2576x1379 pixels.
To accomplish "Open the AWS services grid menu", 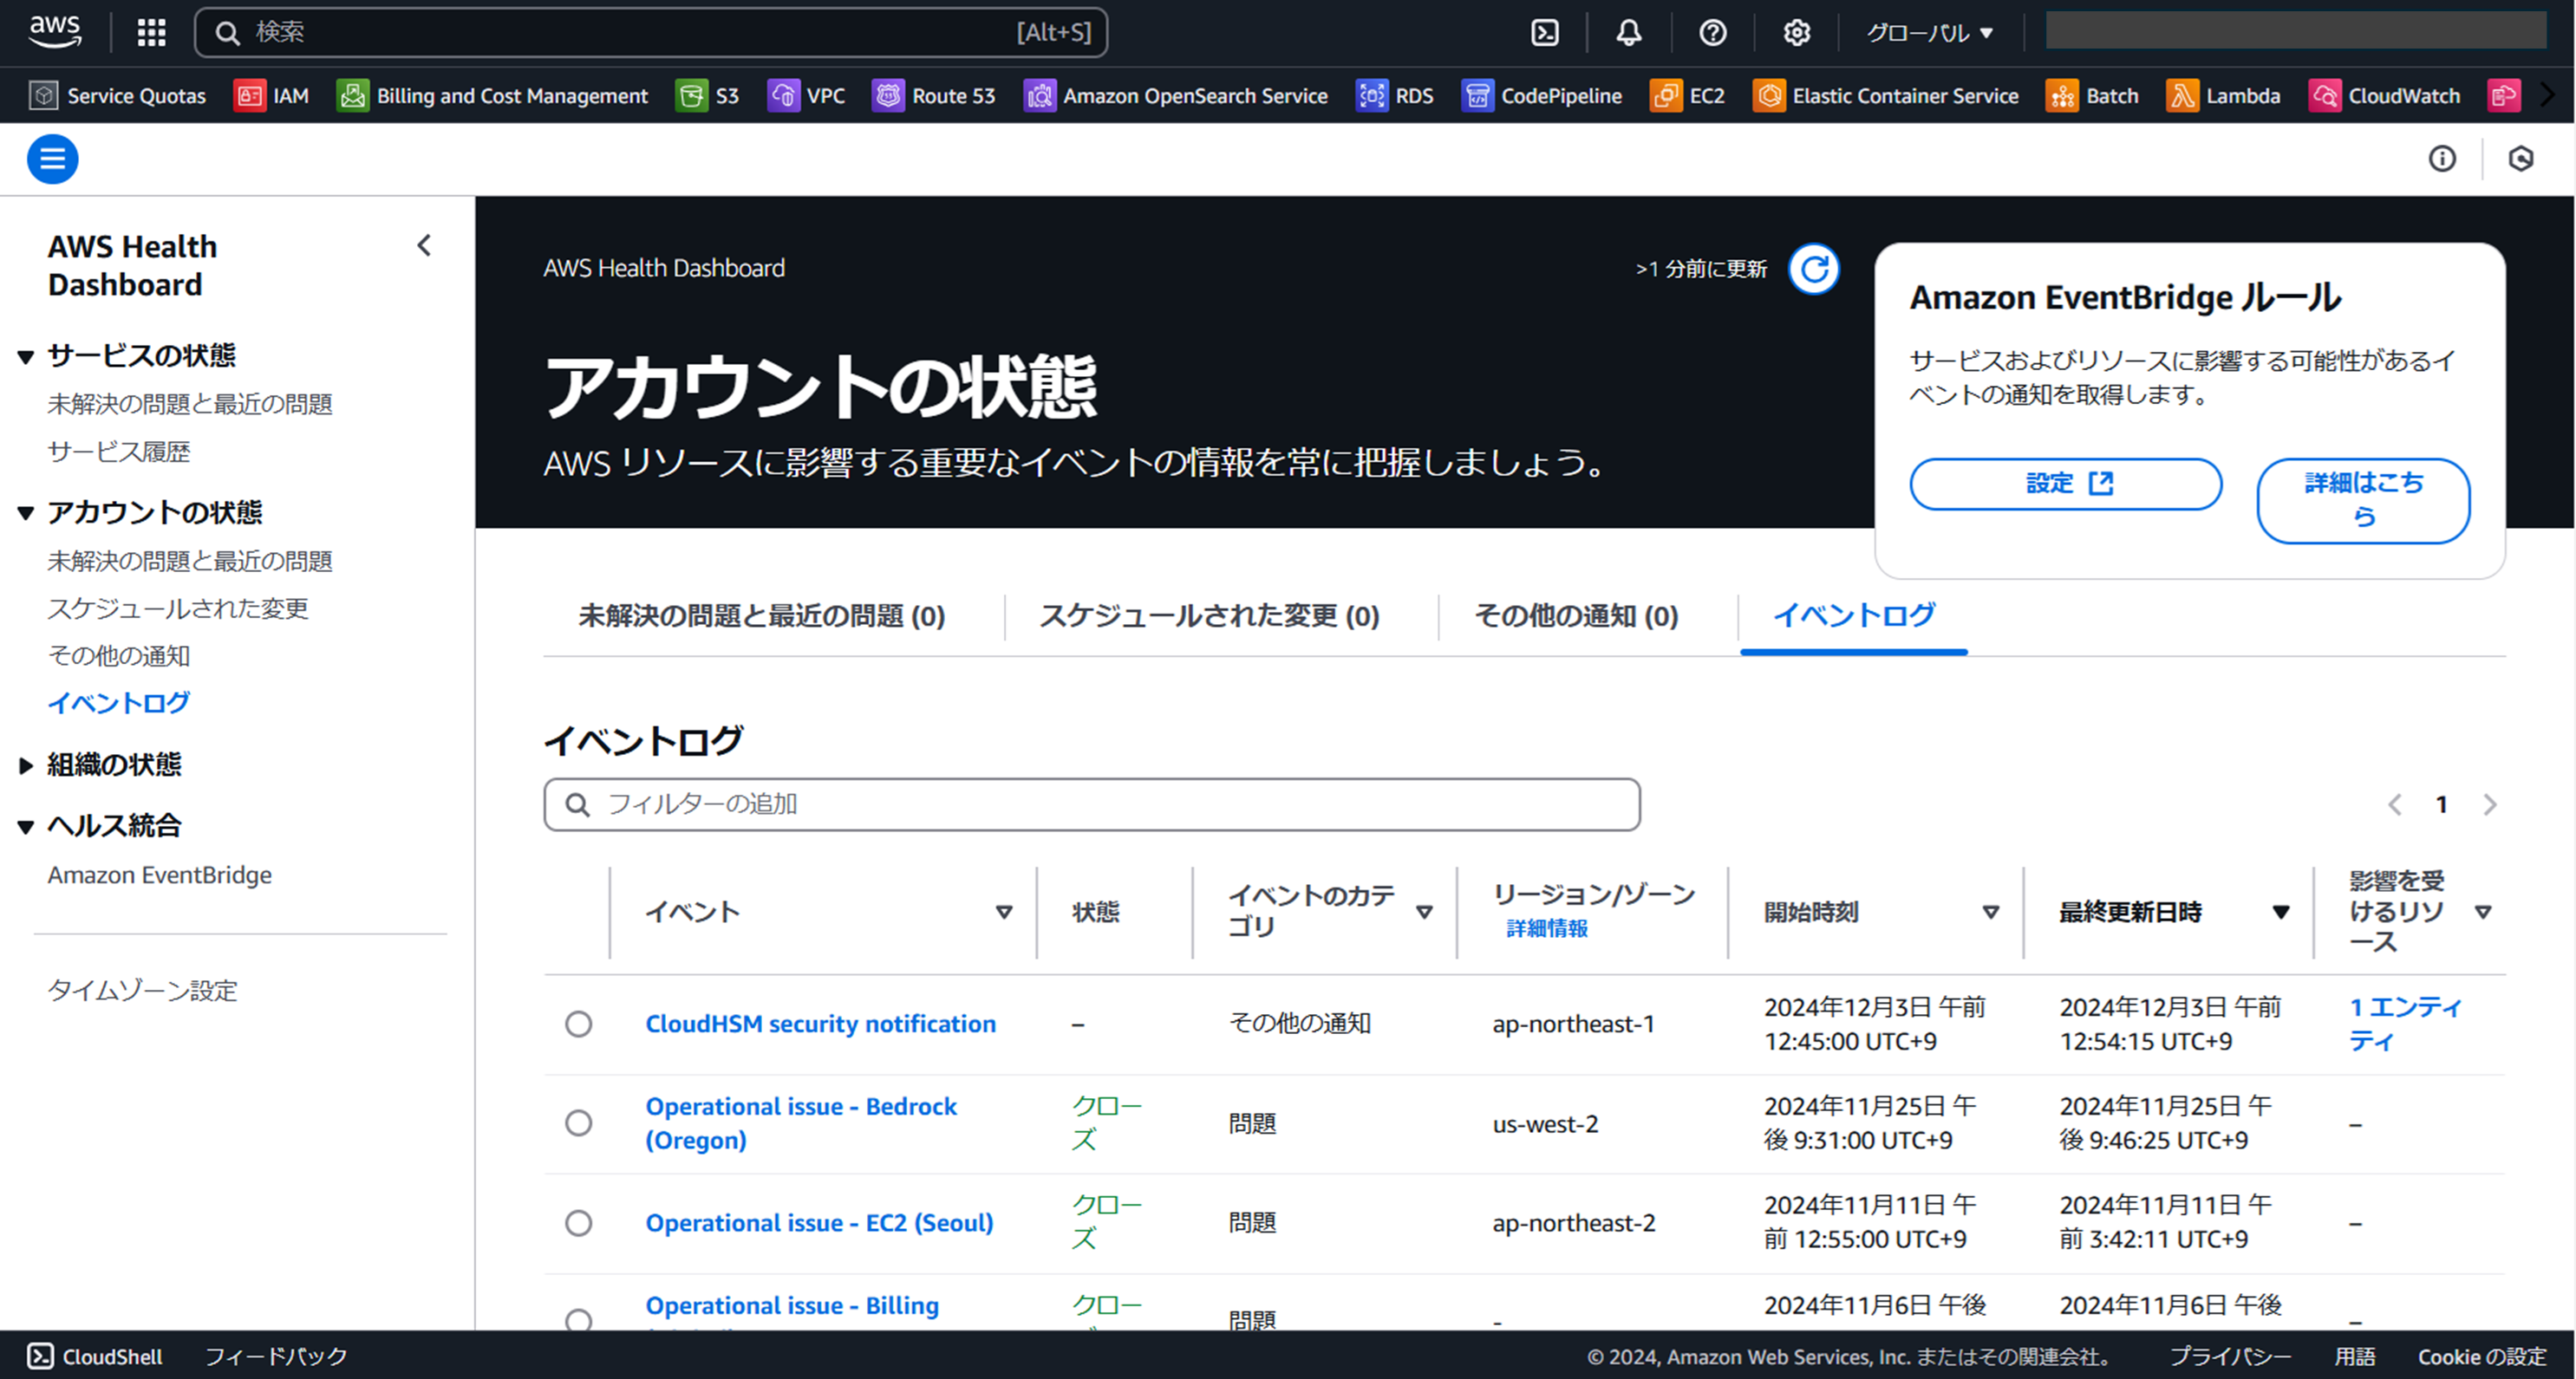I will point(151,33).
